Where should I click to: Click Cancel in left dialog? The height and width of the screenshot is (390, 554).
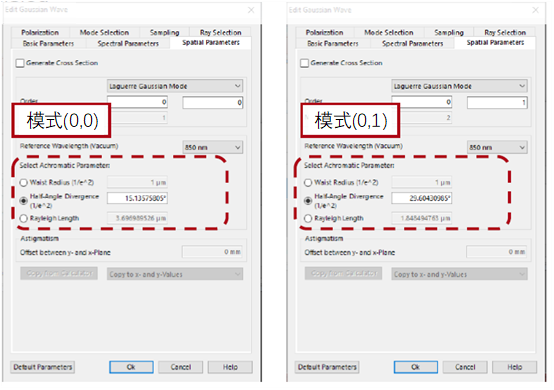click(181, 367)
